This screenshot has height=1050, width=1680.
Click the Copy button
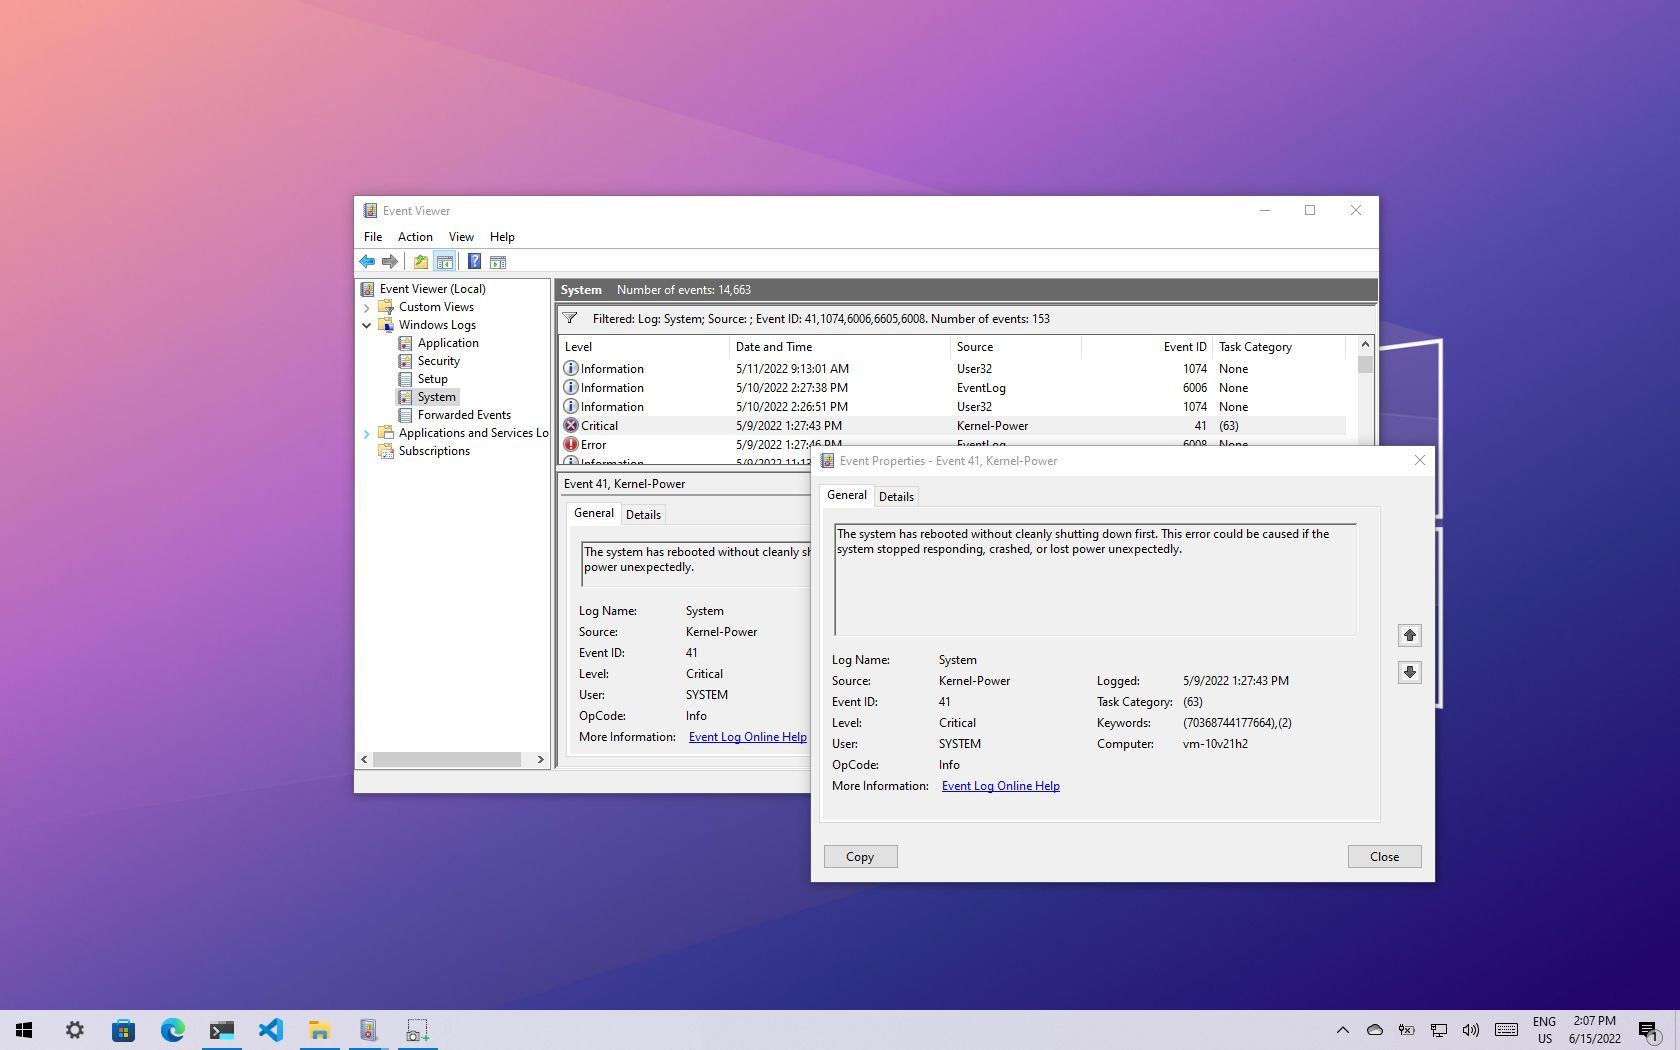click(860, 857)
